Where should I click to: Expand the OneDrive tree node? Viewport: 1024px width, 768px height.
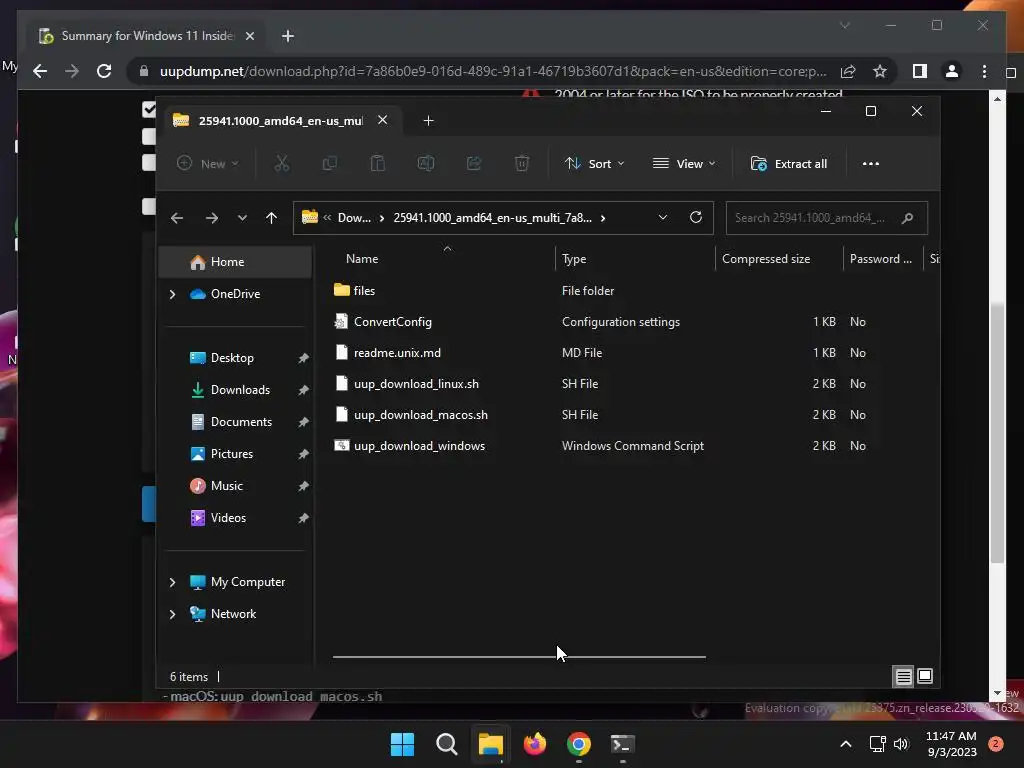[x=172, y=295]
